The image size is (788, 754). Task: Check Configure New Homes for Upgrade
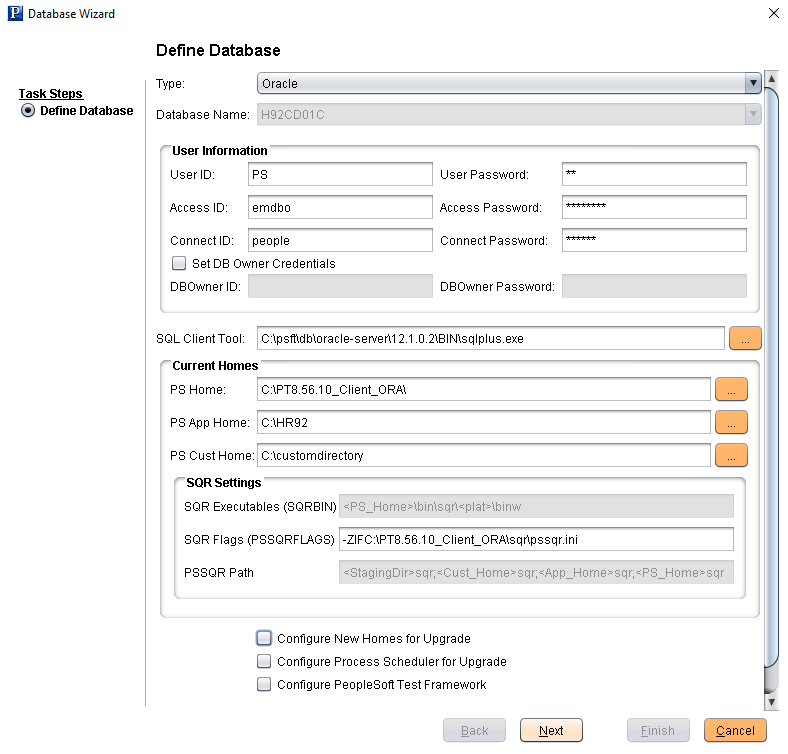click(264, 638)
